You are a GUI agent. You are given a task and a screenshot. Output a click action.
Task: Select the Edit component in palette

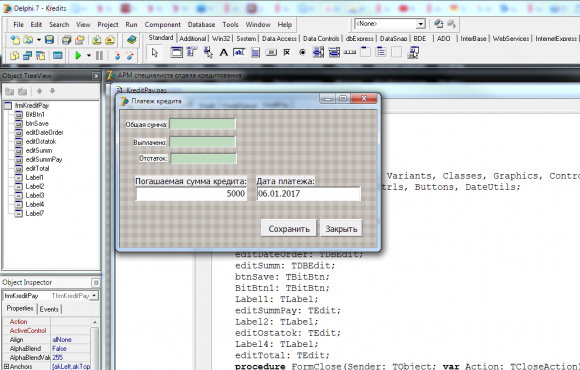coord(239,53)
